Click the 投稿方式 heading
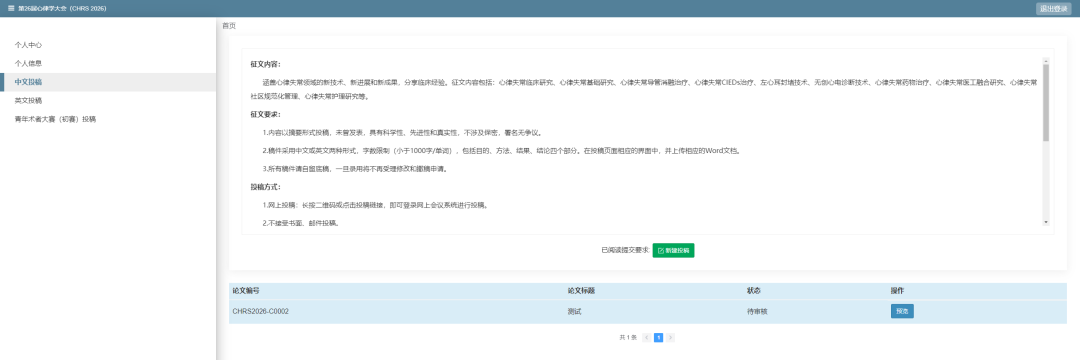The image size is (1080, 360). click(x=265, y=187)
